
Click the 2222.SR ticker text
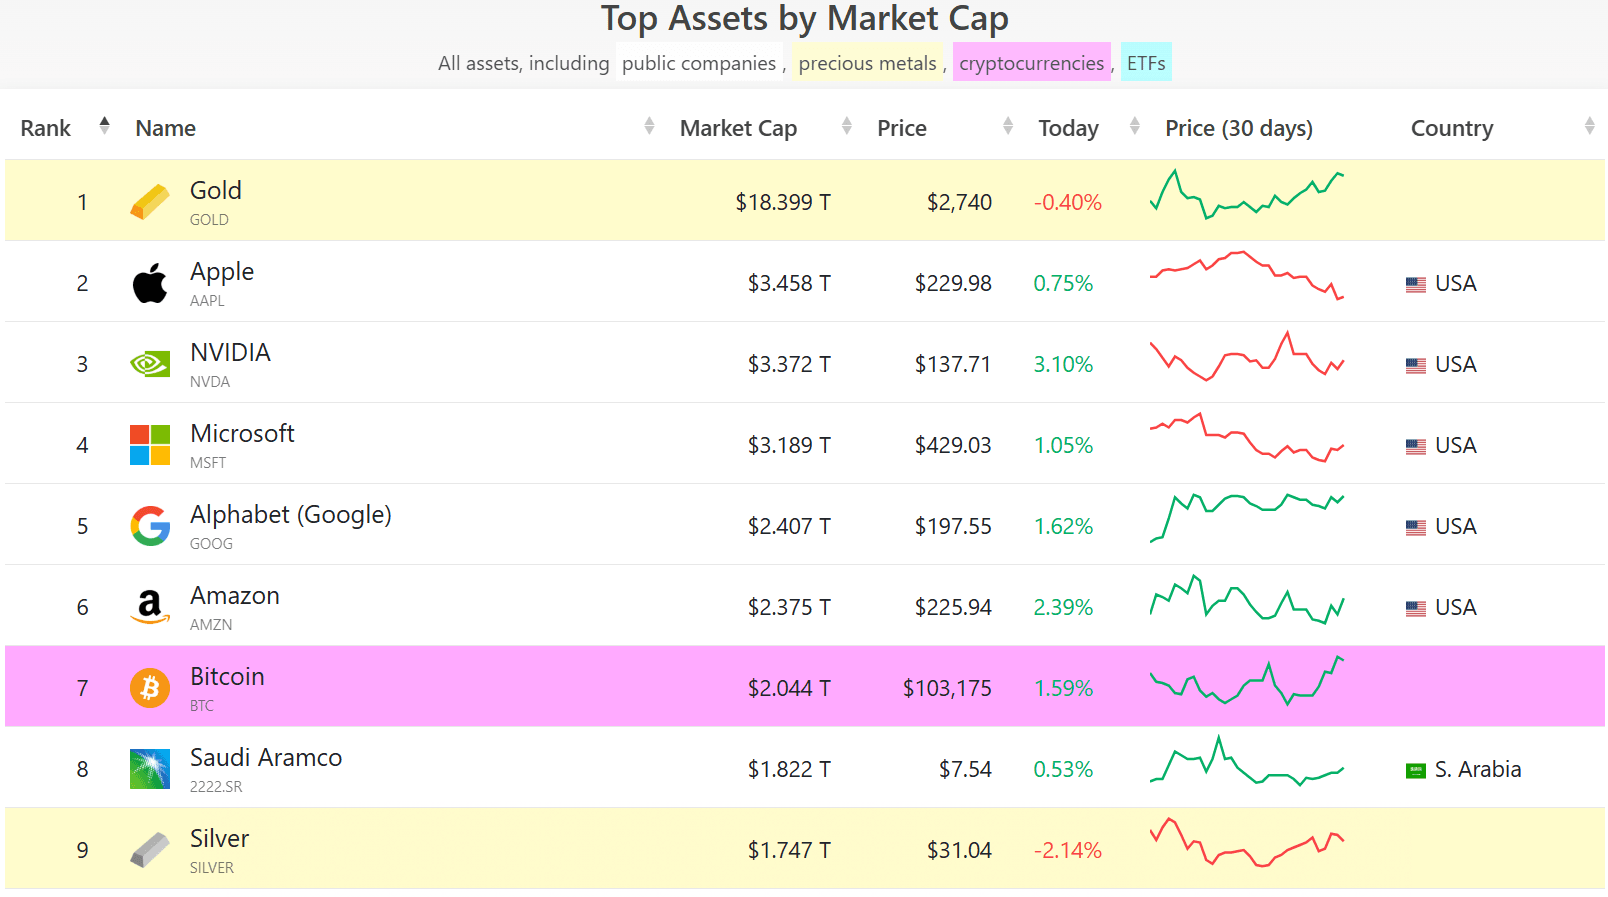(x=216, y=786)
